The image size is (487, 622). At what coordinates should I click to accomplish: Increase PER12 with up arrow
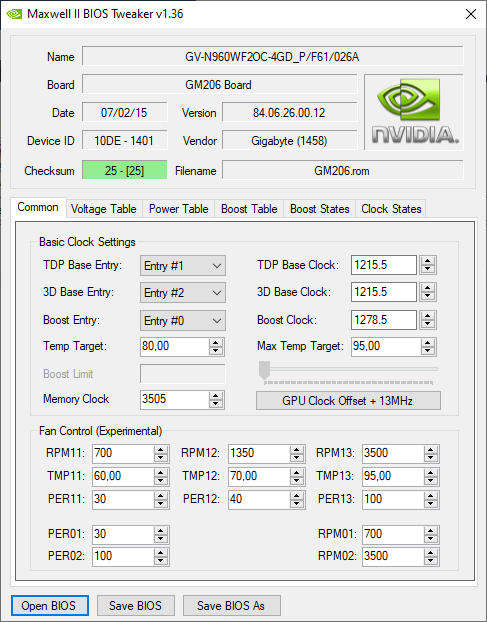(x=297, y=495)
